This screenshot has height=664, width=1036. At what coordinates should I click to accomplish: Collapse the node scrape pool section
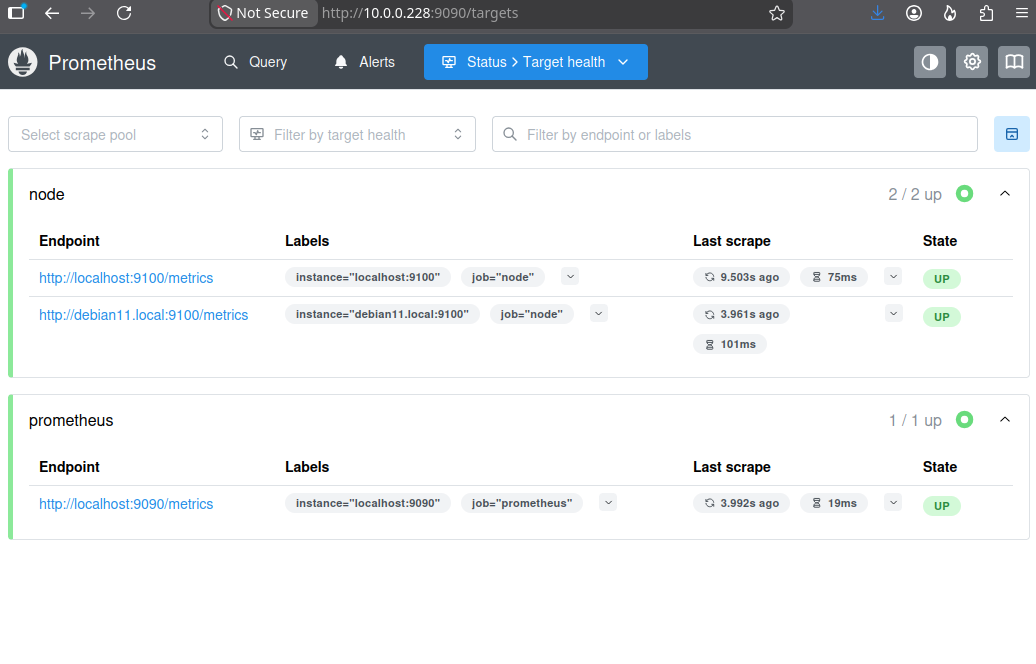(x=1005, y=194)
